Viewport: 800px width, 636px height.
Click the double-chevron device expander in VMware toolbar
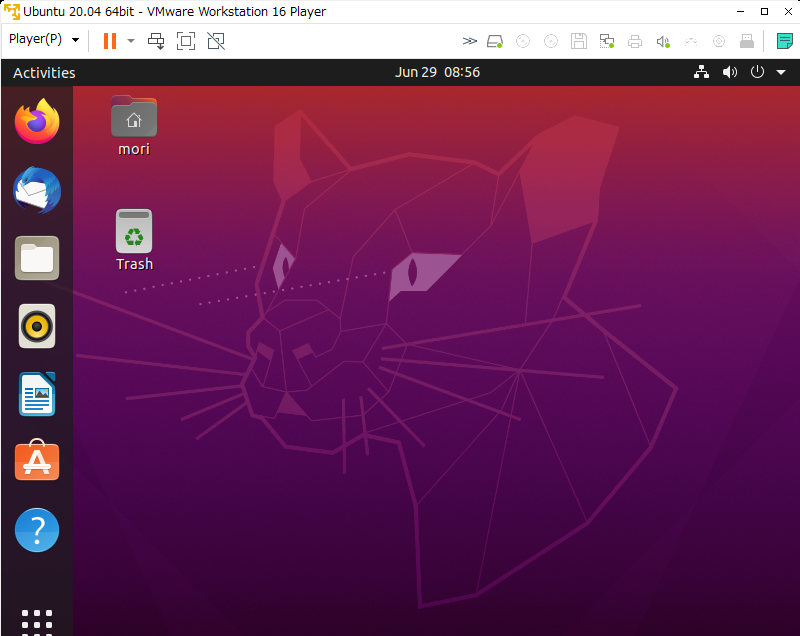469,41
